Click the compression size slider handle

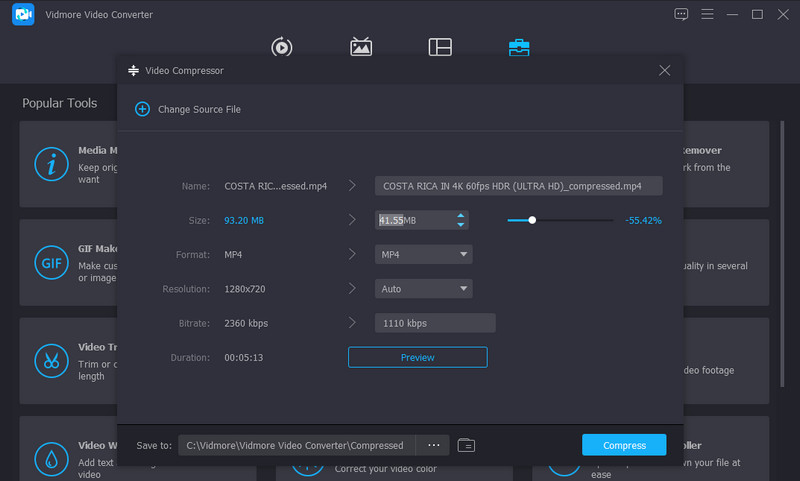tap(532, 220)
